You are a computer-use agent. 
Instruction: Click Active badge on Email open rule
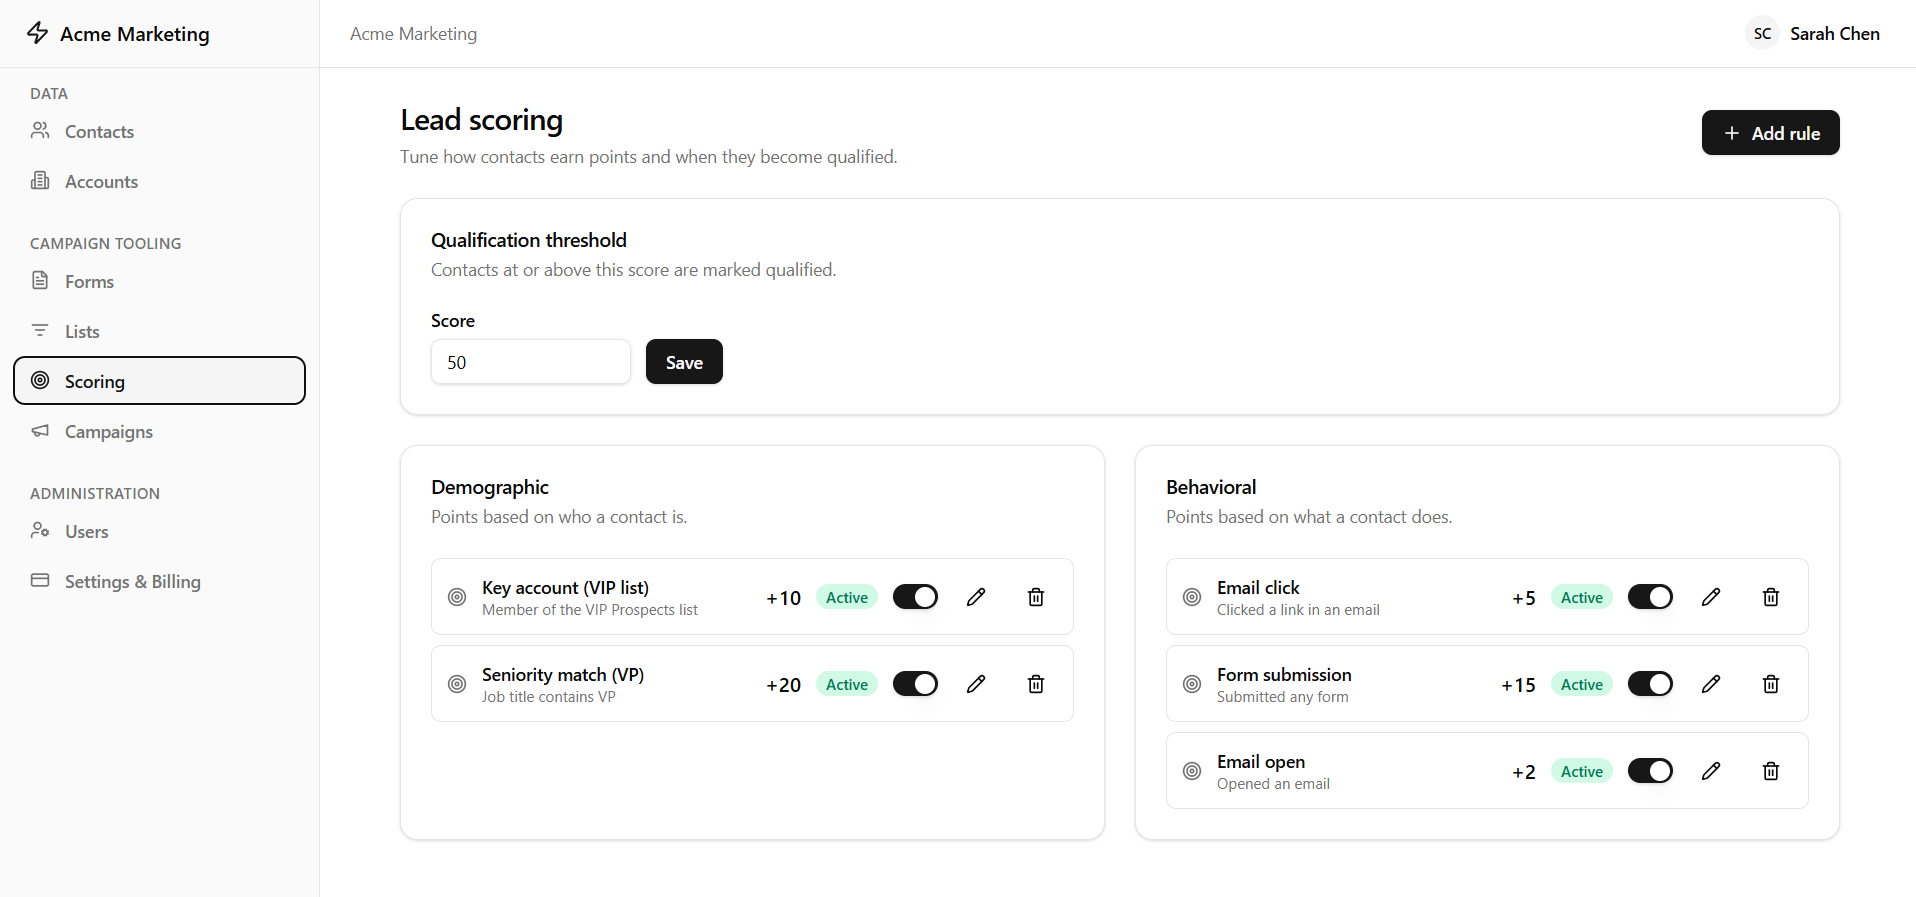tap(1582, 771)
